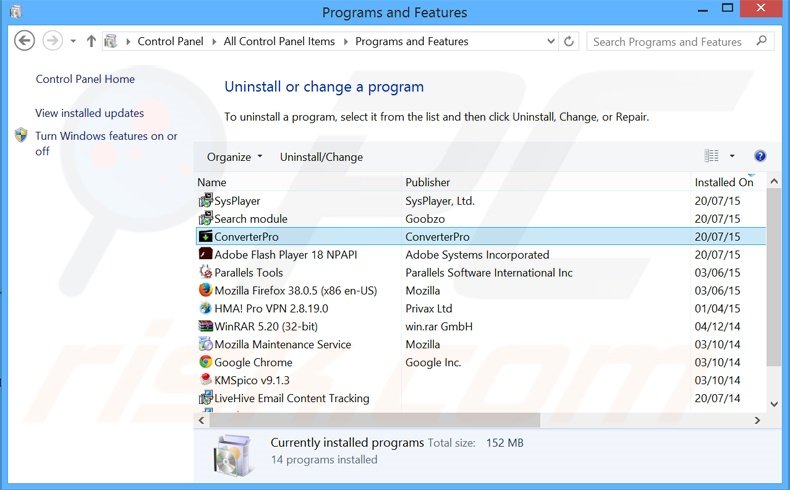Viewport: 790px width, 490px height.
Task: Click the Windows features shield icon
Action: (x=21, y=135)
